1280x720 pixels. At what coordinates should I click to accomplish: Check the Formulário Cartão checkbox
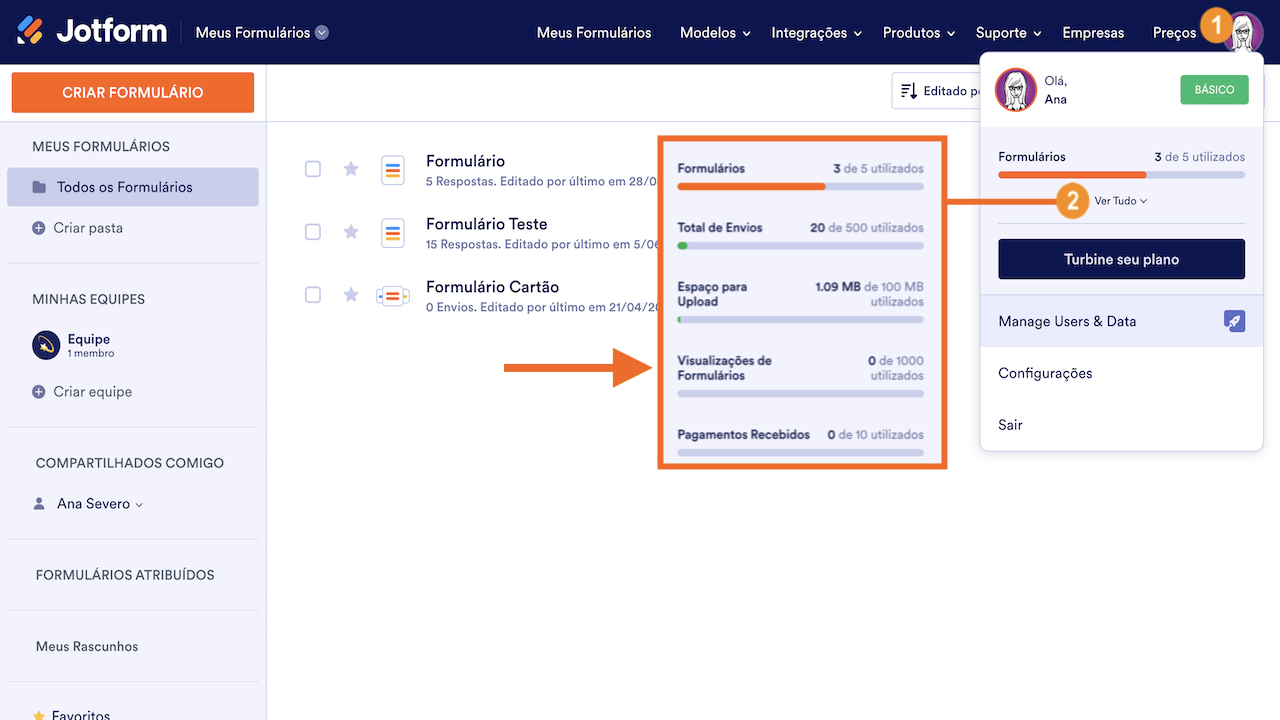point(313,295)
